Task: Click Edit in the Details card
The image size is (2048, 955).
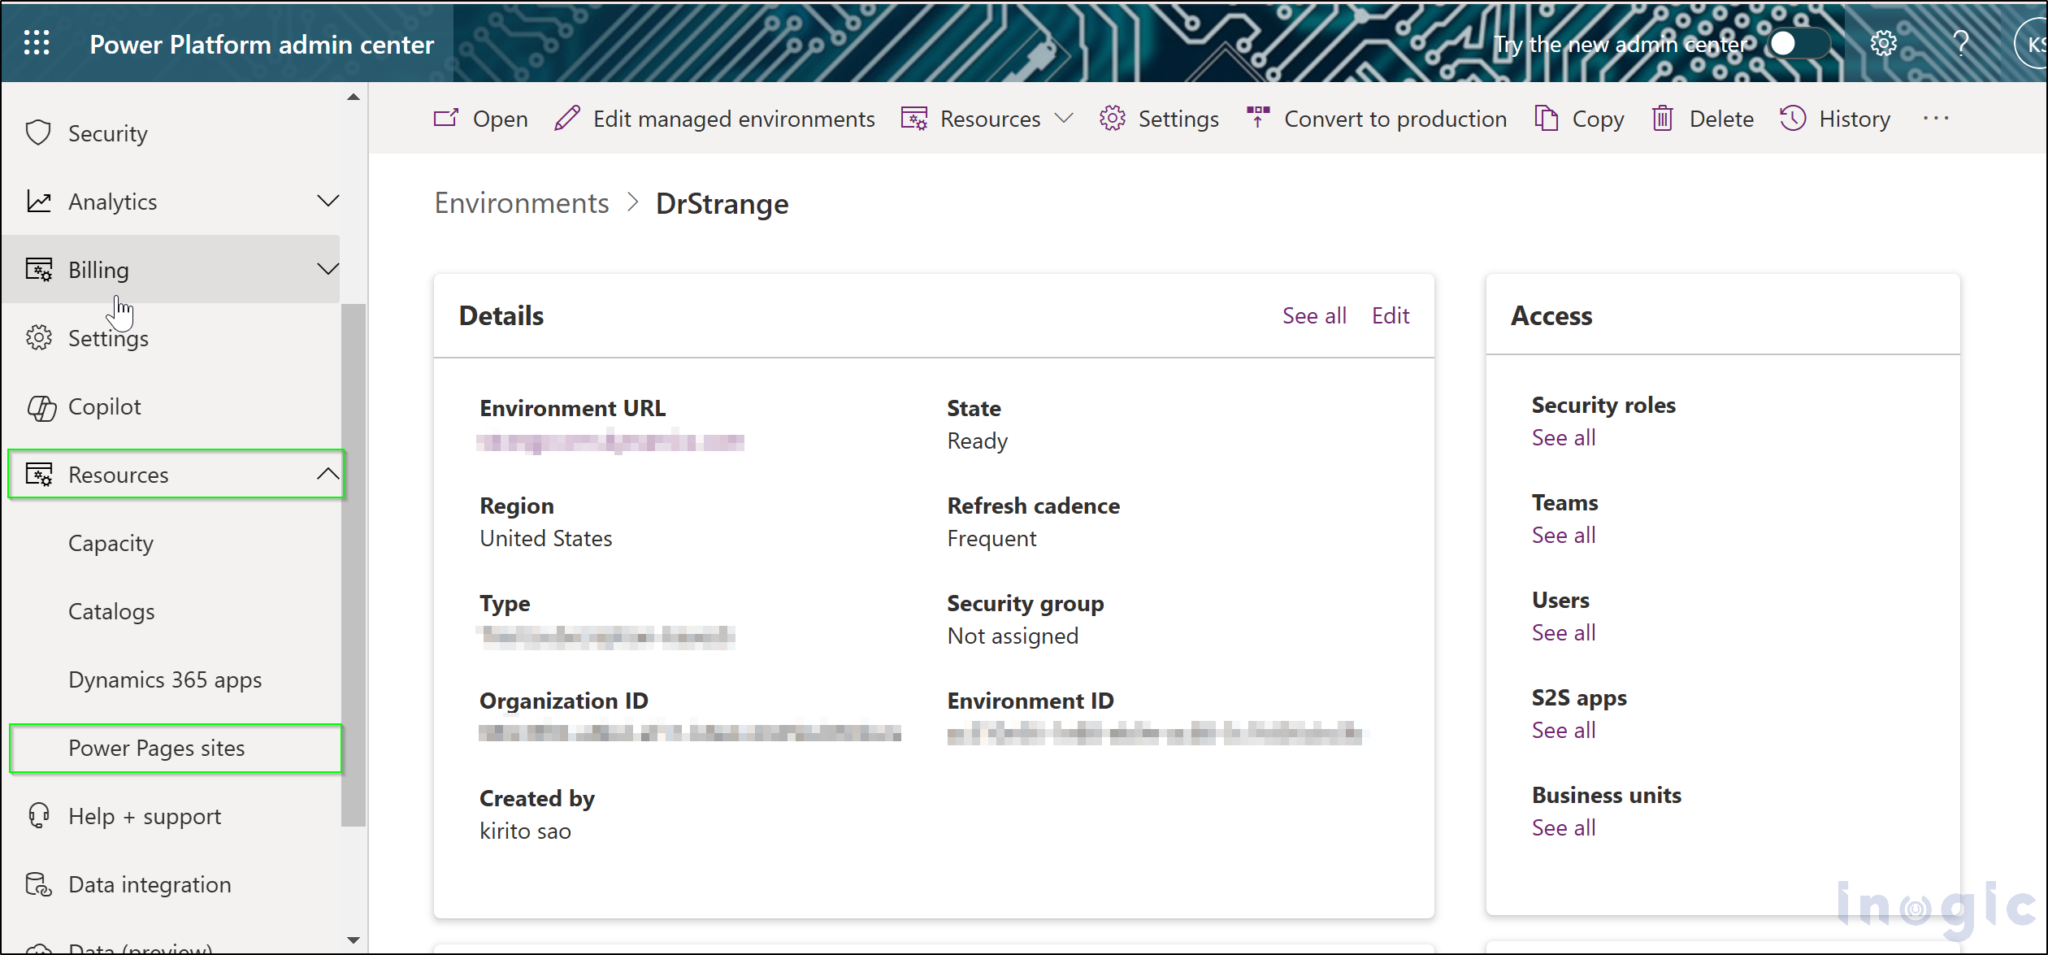Action: click(1390, 315)
